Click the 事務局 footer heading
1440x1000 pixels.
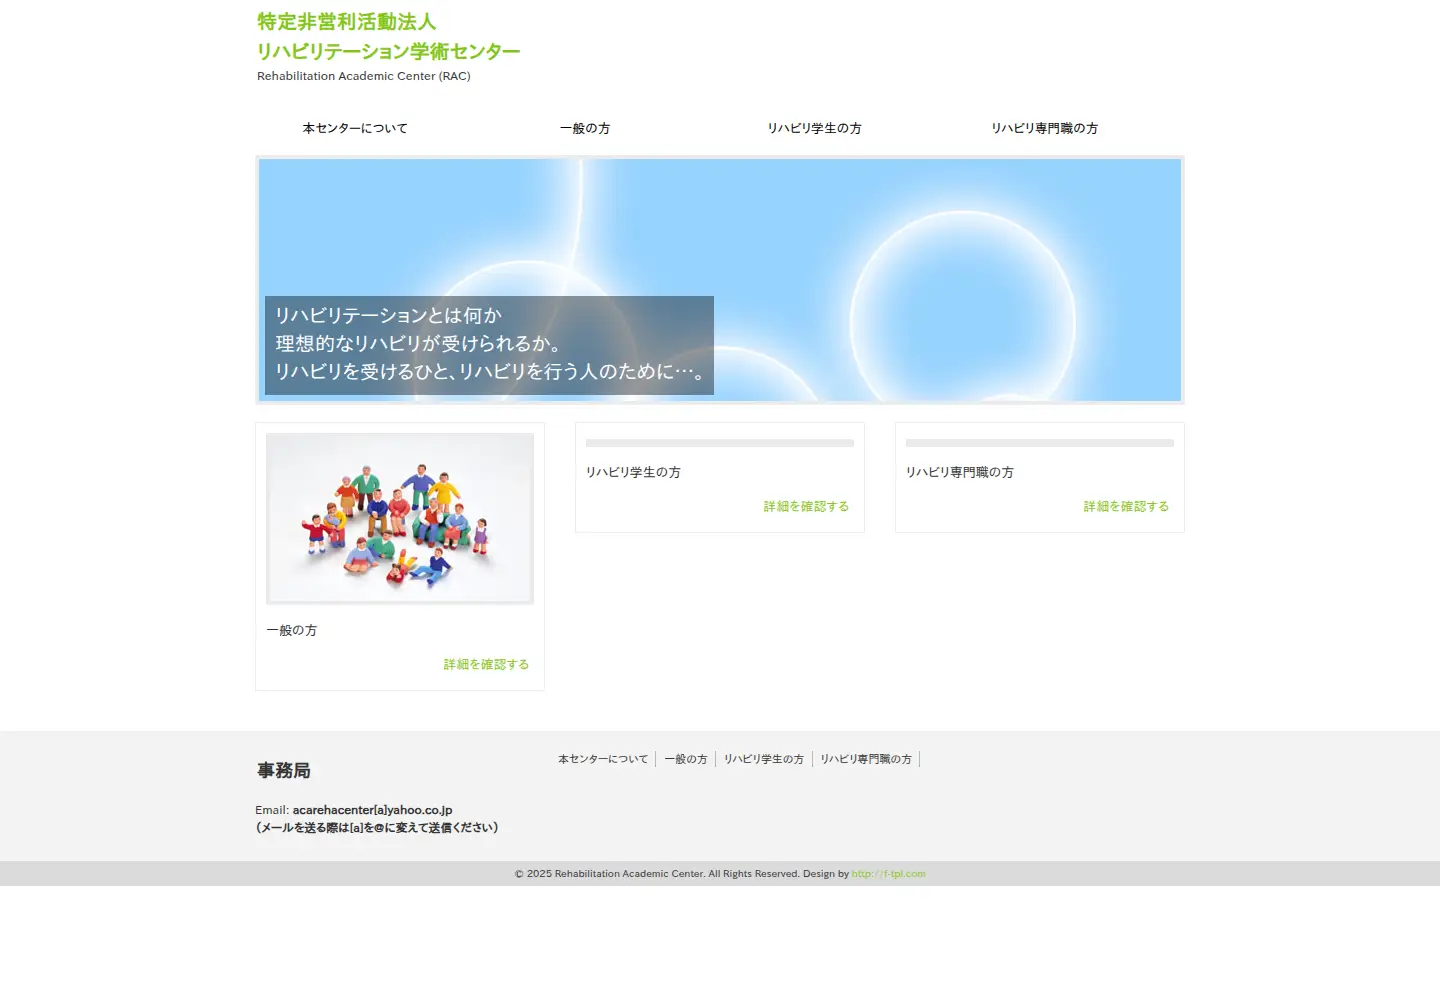[284, 771]
